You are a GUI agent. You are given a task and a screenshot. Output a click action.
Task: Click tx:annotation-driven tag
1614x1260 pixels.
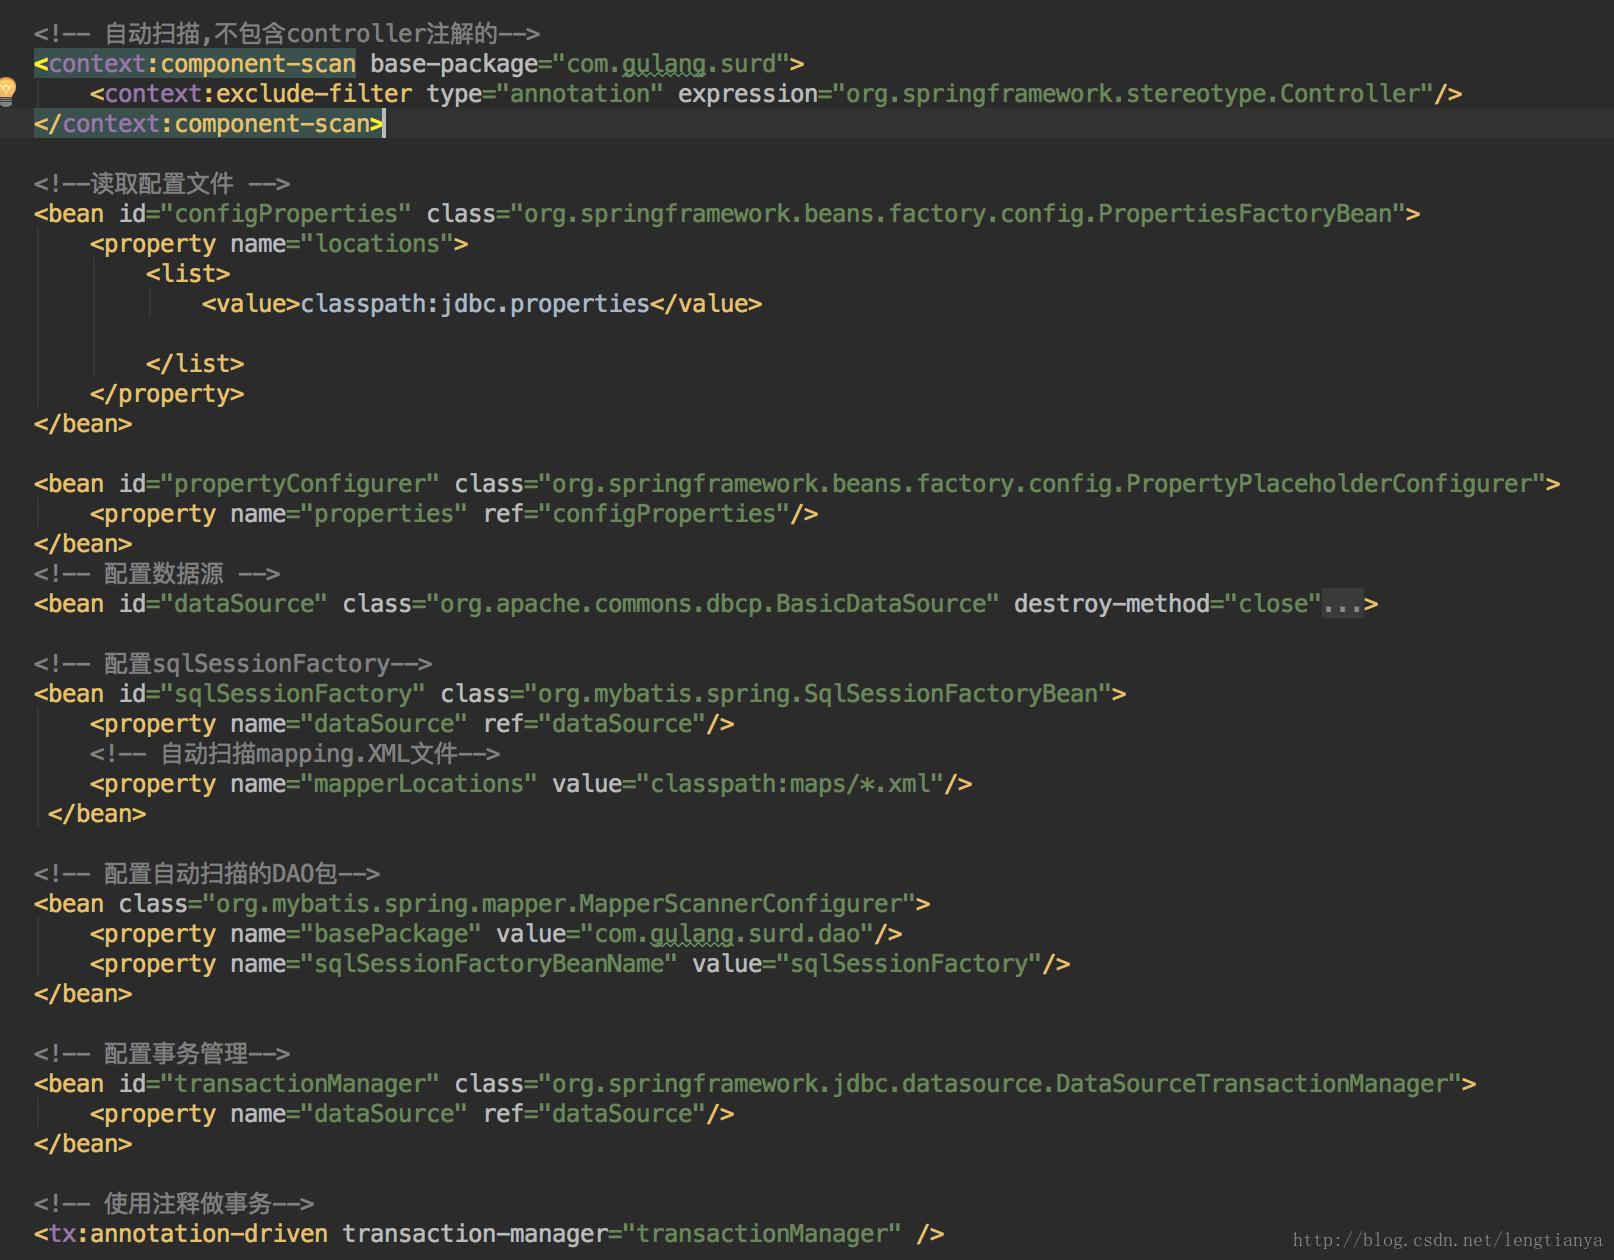[181, 1234]
